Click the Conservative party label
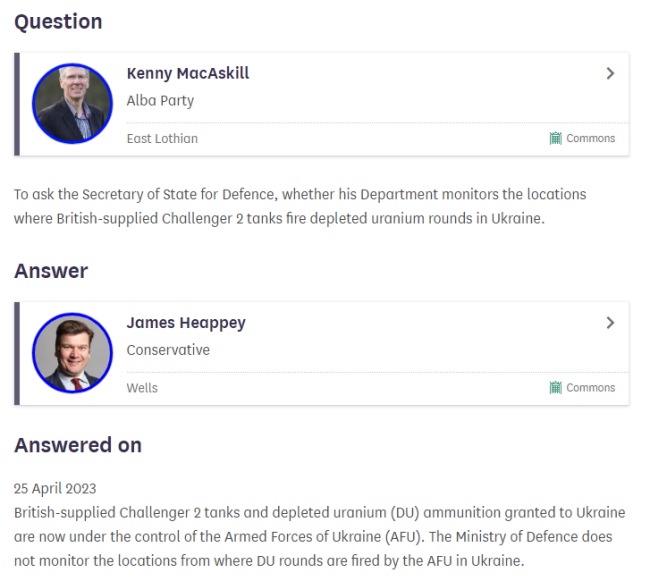 [x=168, y=350]
